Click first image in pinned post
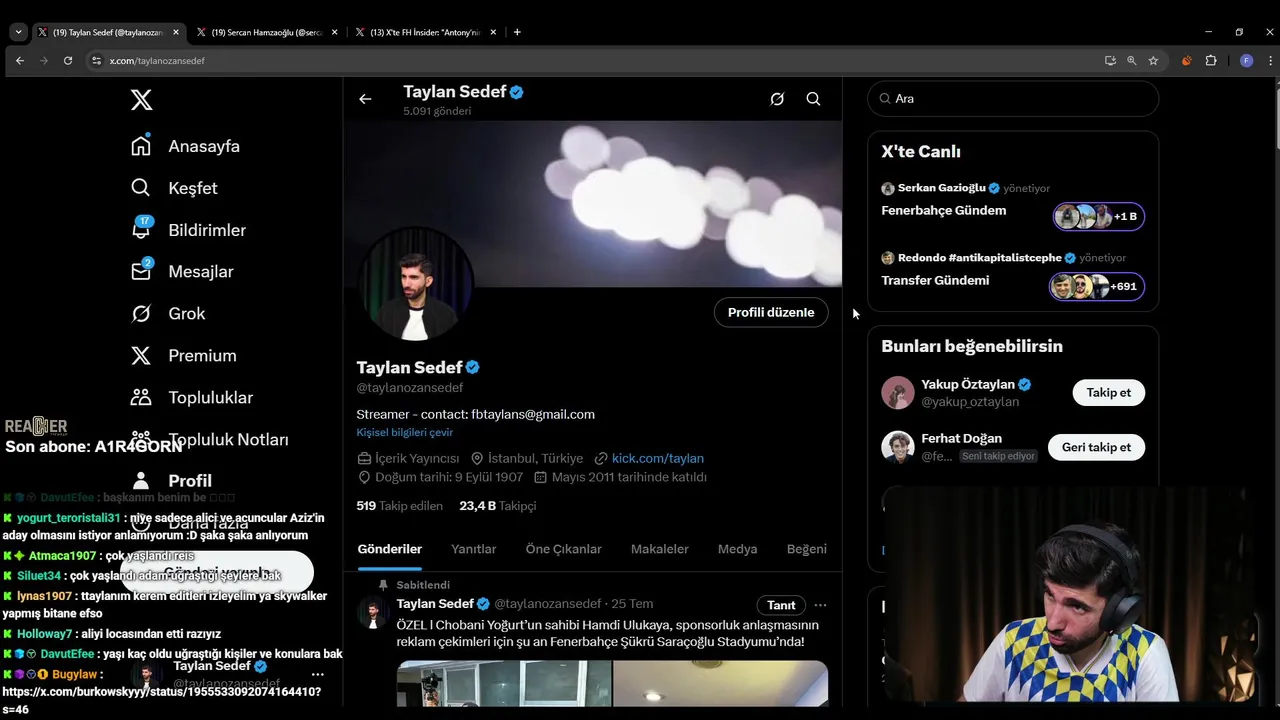1280x720 pixels. (503, 683)
